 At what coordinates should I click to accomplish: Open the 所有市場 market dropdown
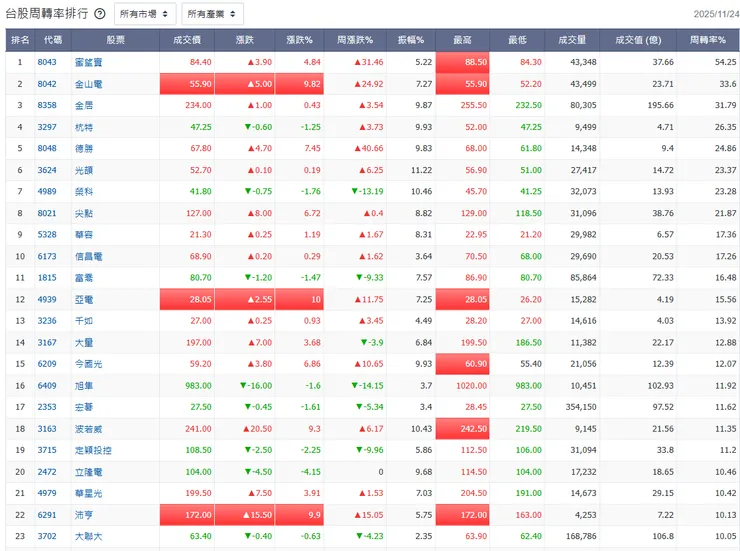coord(145,14)
